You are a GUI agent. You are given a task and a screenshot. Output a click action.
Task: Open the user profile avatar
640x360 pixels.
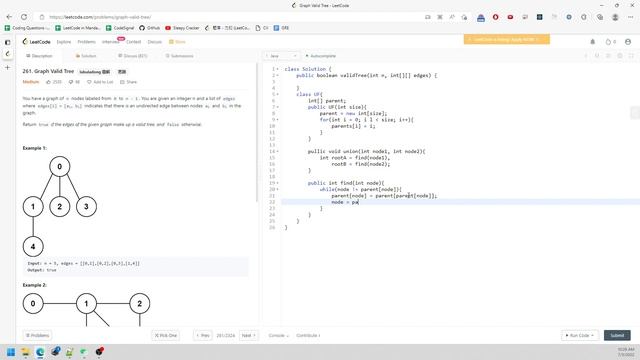(x=628, y=42)
